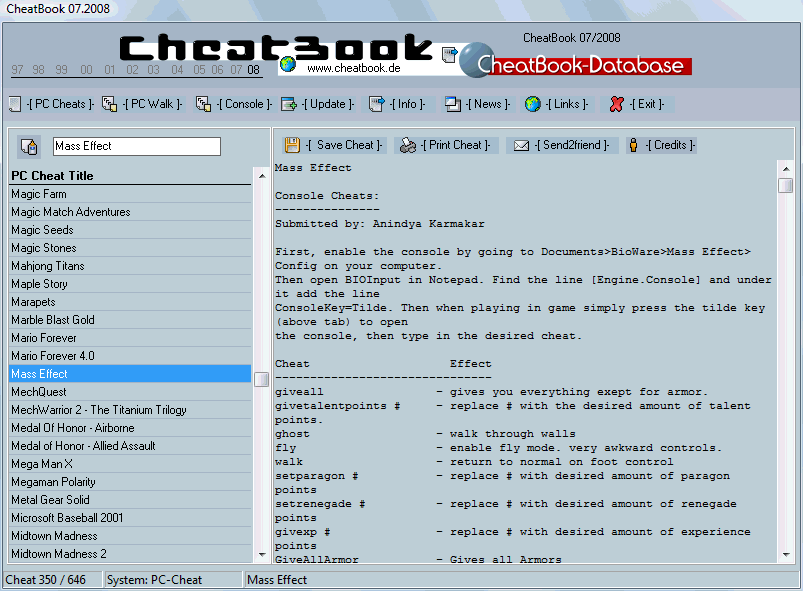The image size is (803, 591).
Task: Open the Info menu item
Action: coord(407,104)
